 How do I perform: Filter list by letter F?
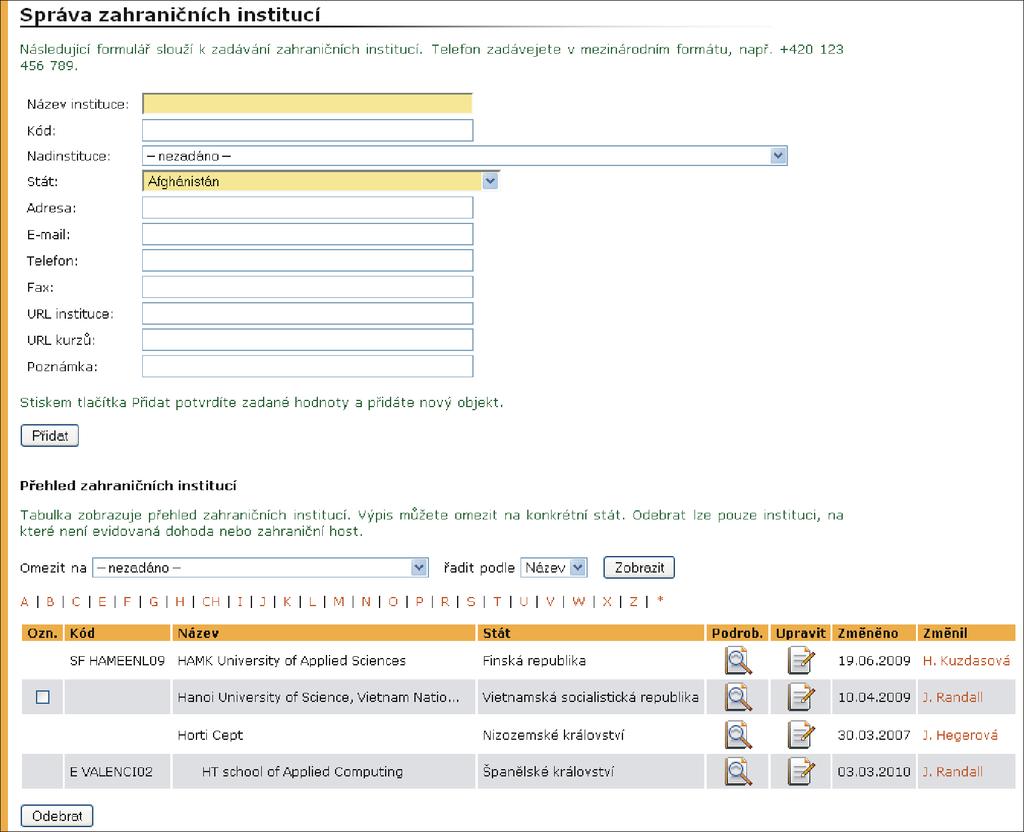tap(127, 601)
